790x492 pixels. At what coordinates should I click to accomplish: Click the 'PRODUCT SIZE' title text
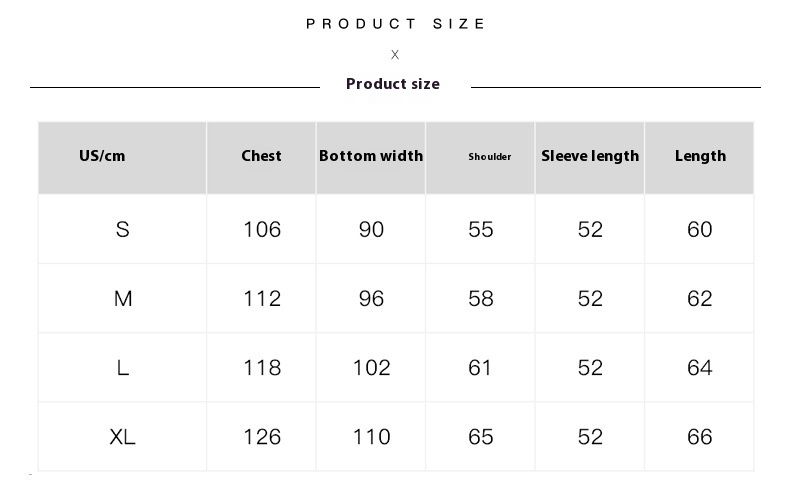pyautogui.click(x=396, y=24)
